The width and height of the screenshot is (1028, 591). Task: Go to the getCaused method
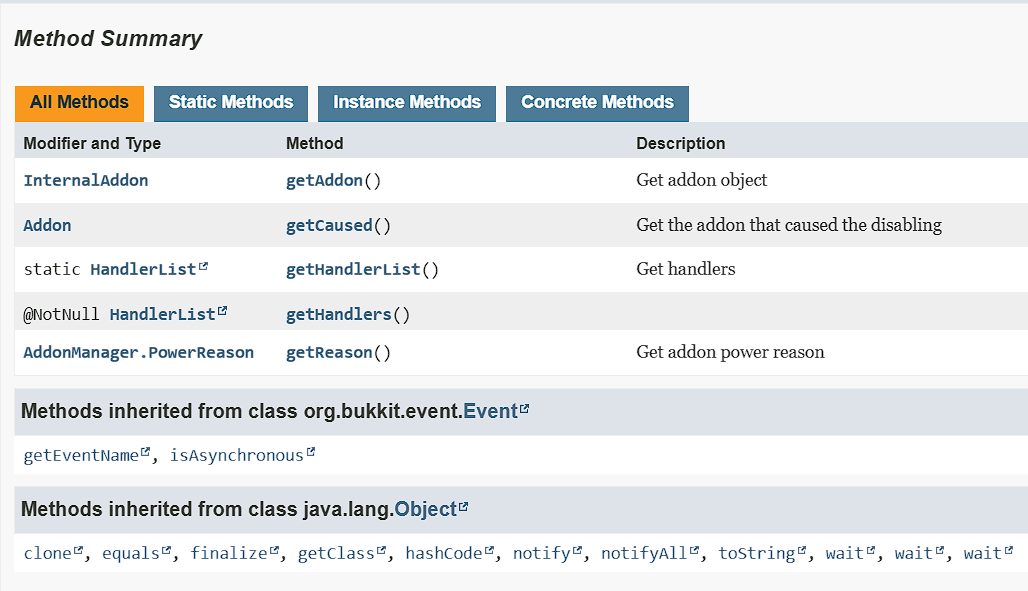click(329, 226)
